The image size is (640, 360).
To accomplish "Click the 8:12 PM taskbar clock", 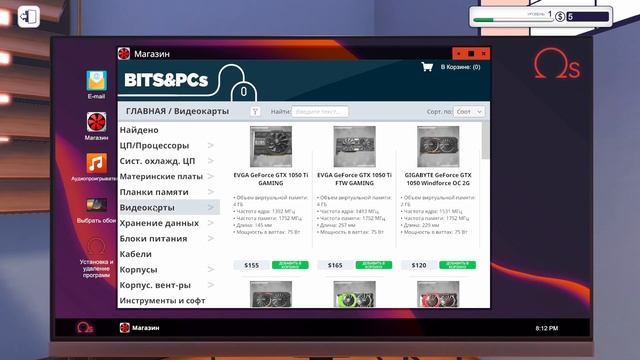I will tap(547, 328).
